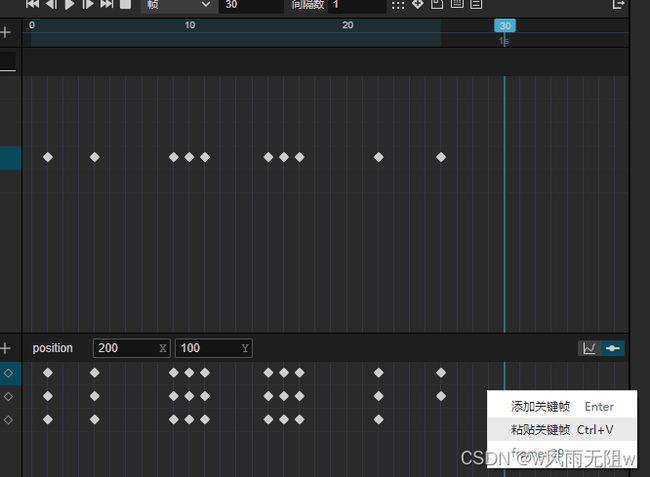Select highlighted property row keyframe at frame 10
650x477 pixels.
click(x=189, y=373)
